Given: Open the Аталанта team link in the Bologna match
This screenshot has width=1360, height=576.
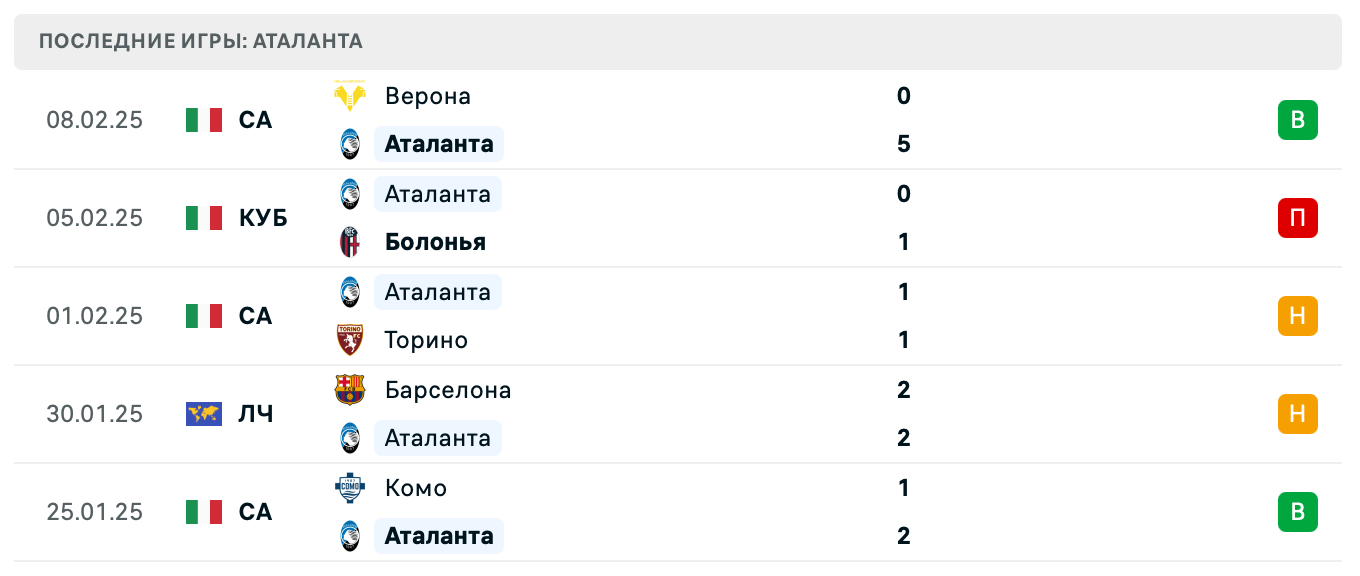Looking at the screenshot, I should 438,194.
